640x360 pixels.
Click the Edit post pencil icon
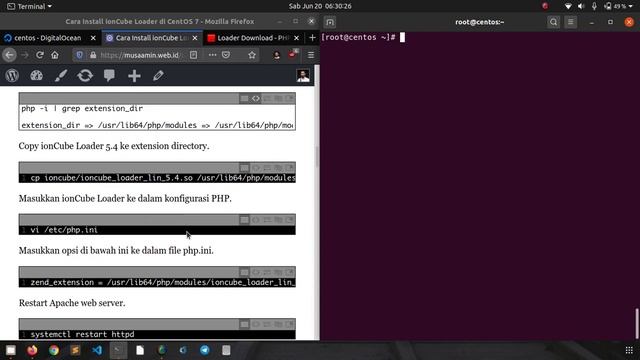[x=158, y=76]
